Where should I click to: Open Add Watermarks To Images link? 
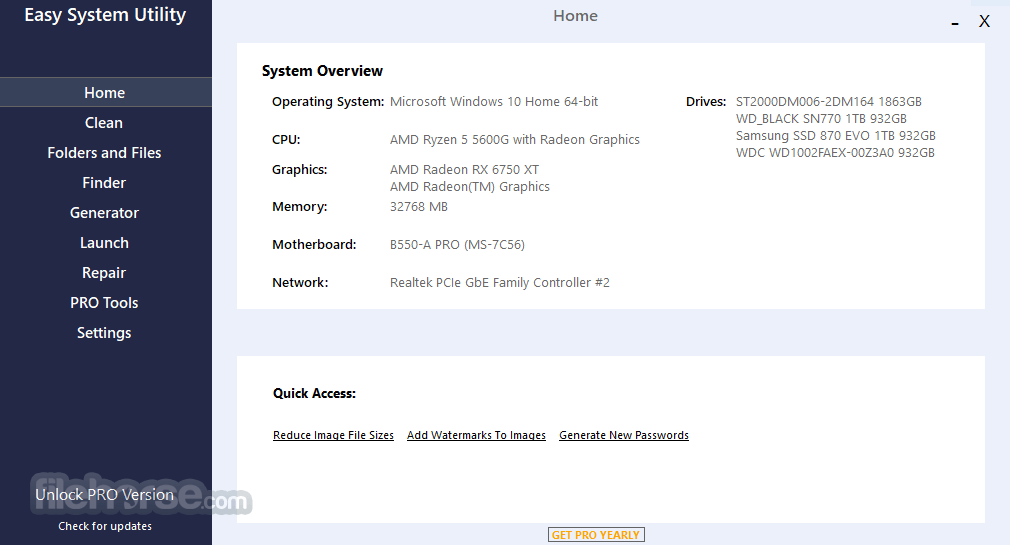click(476, 435)
